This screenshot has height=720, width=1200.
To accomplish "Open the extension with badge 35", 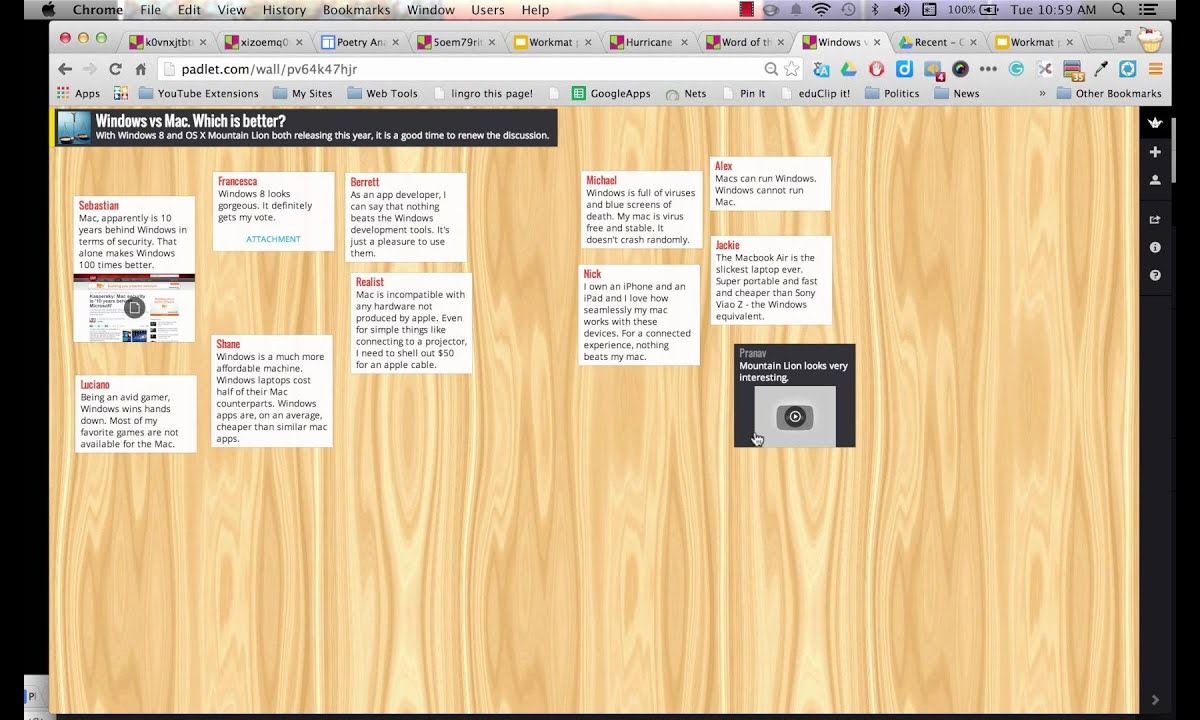I will tap(1073, 70).
